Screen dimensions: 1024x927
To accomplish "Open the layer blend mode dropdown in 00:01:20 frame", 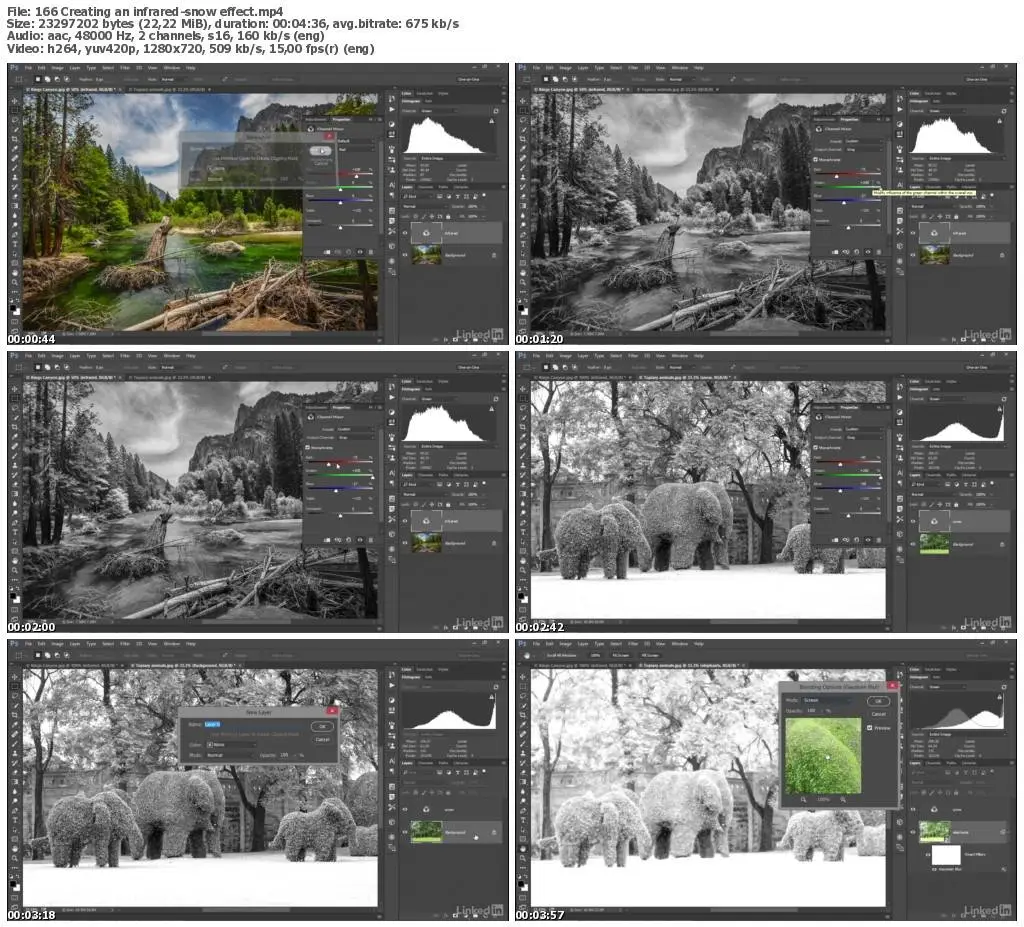I will 933,206.
